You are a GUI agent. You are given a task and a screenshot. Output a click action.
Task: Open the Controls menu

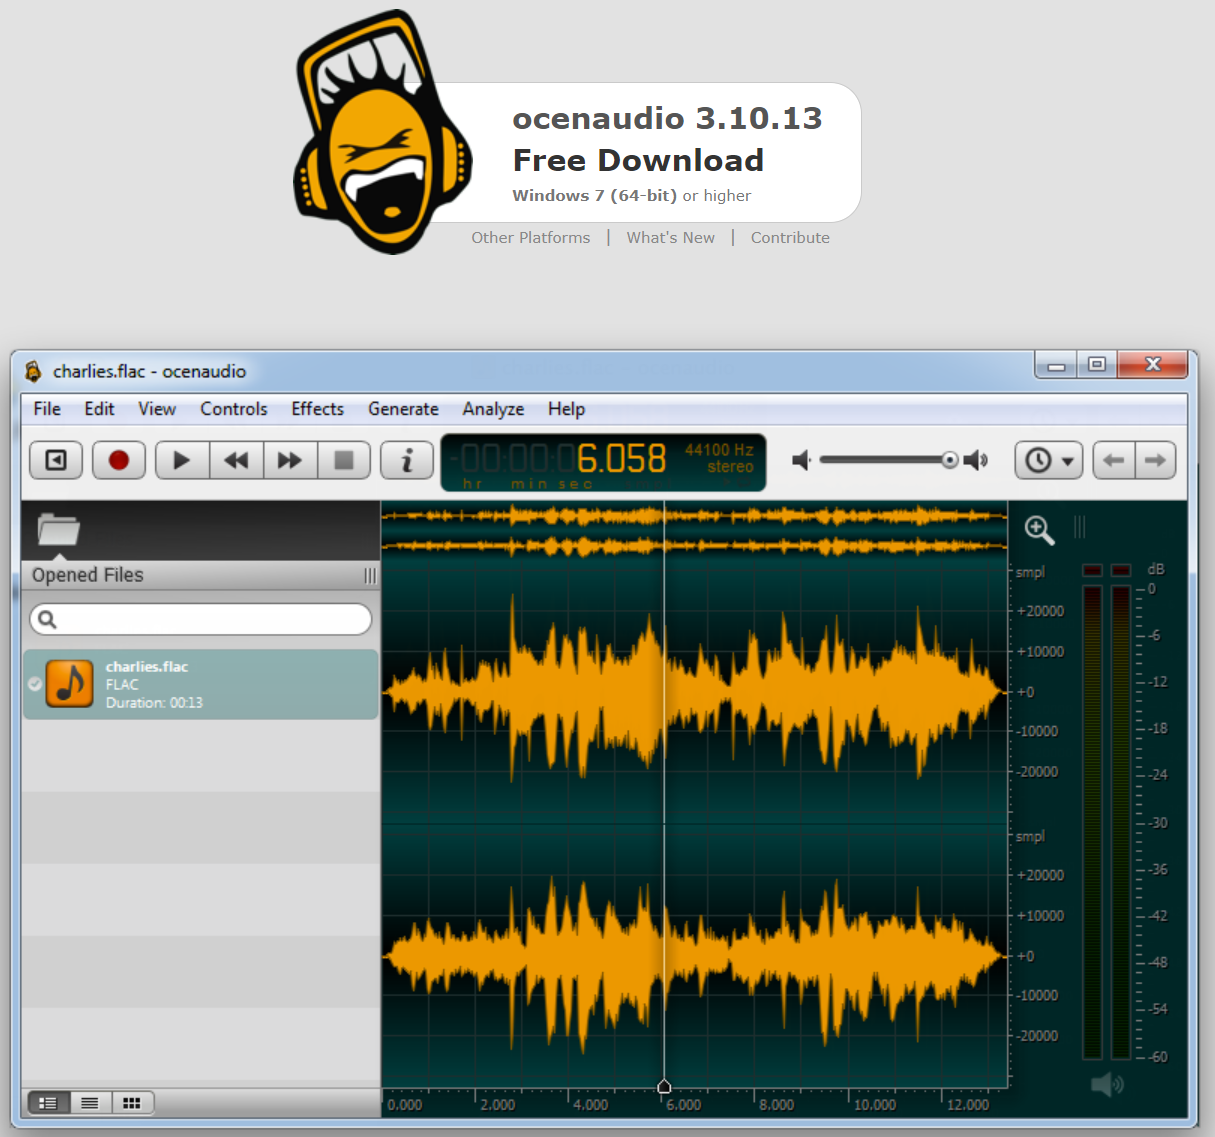[x=234, y=409]
